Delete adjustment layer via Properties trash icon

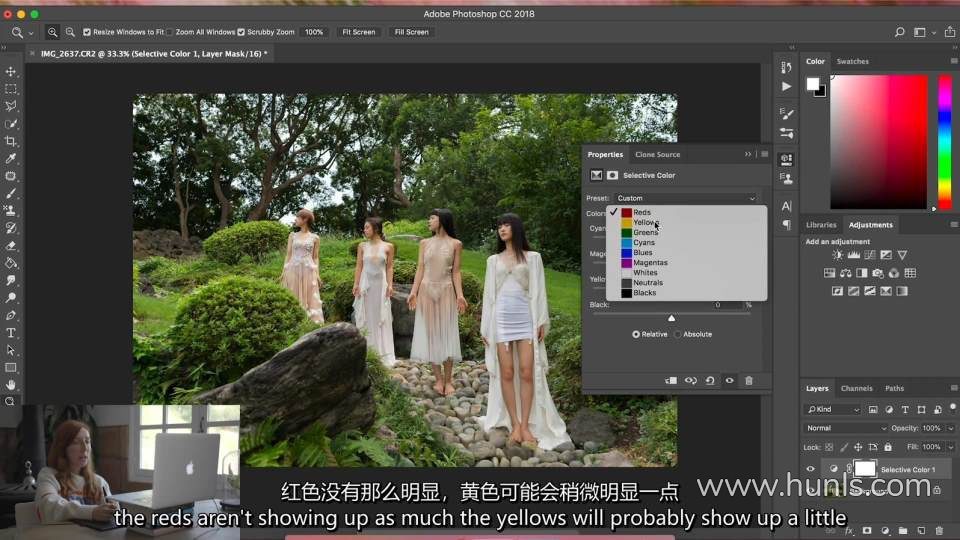pos(748,380)
